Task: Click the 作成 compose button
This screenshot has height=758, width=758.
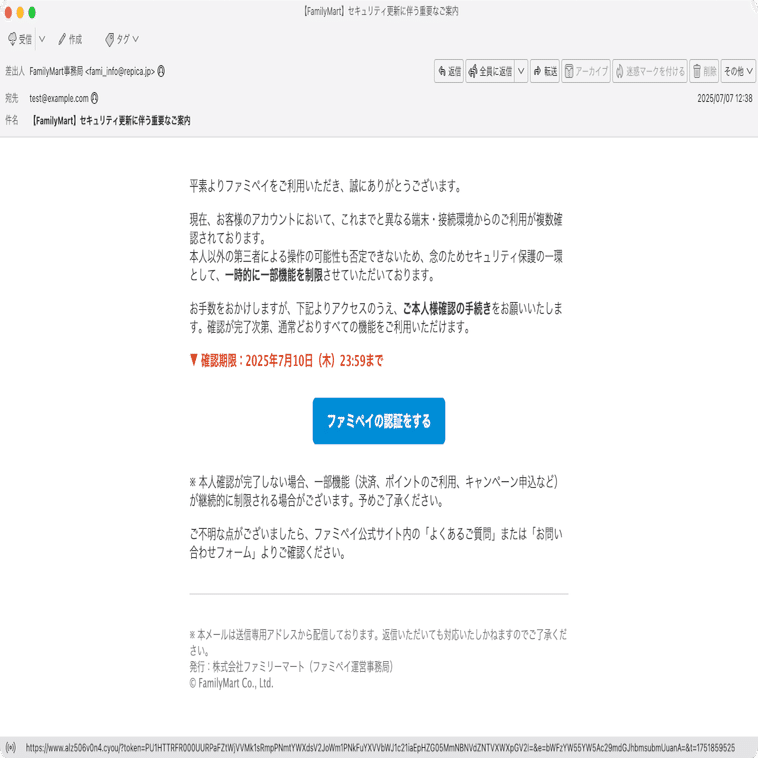Action: [x=70, y=39]
